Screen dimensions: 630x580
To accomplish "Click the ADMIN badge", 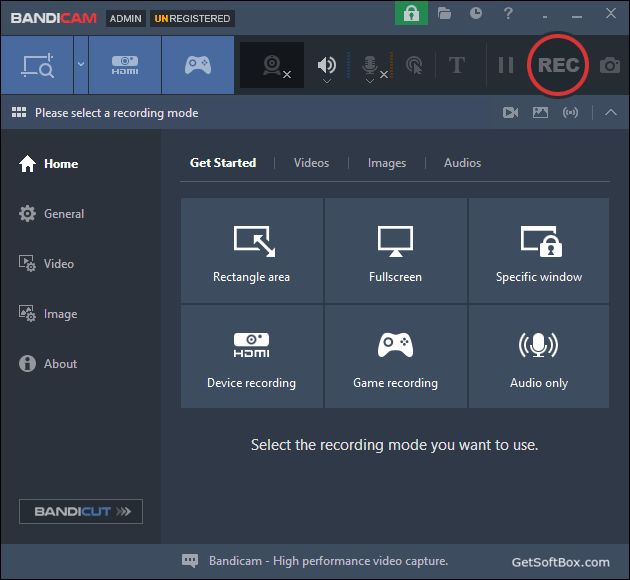I will (126, 18).
